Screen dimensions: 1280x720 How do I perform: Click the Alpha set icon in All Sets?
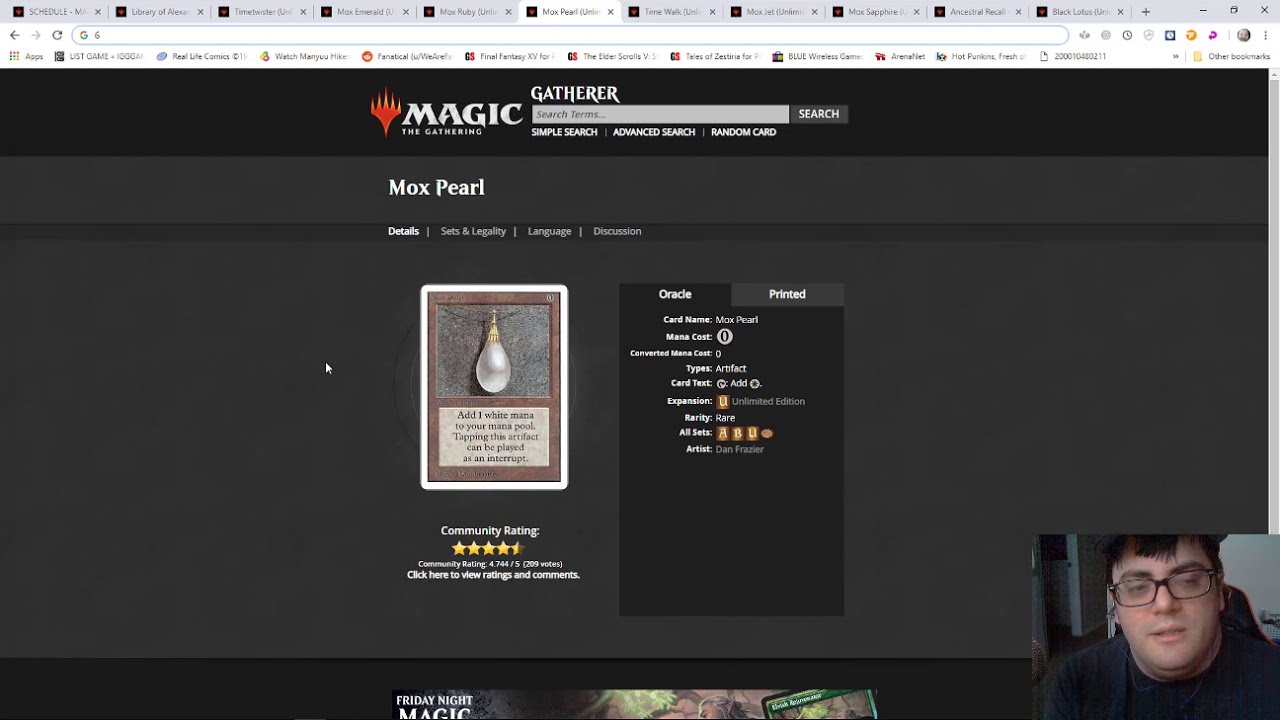pos(722,433)
